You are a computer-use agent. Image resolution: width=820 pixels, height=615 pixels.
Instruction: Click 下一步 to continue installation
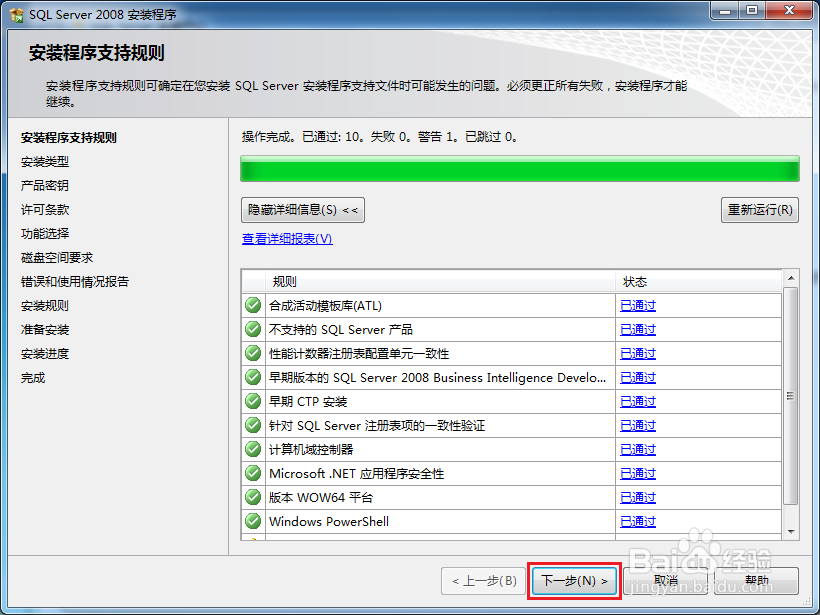[573, 580]
